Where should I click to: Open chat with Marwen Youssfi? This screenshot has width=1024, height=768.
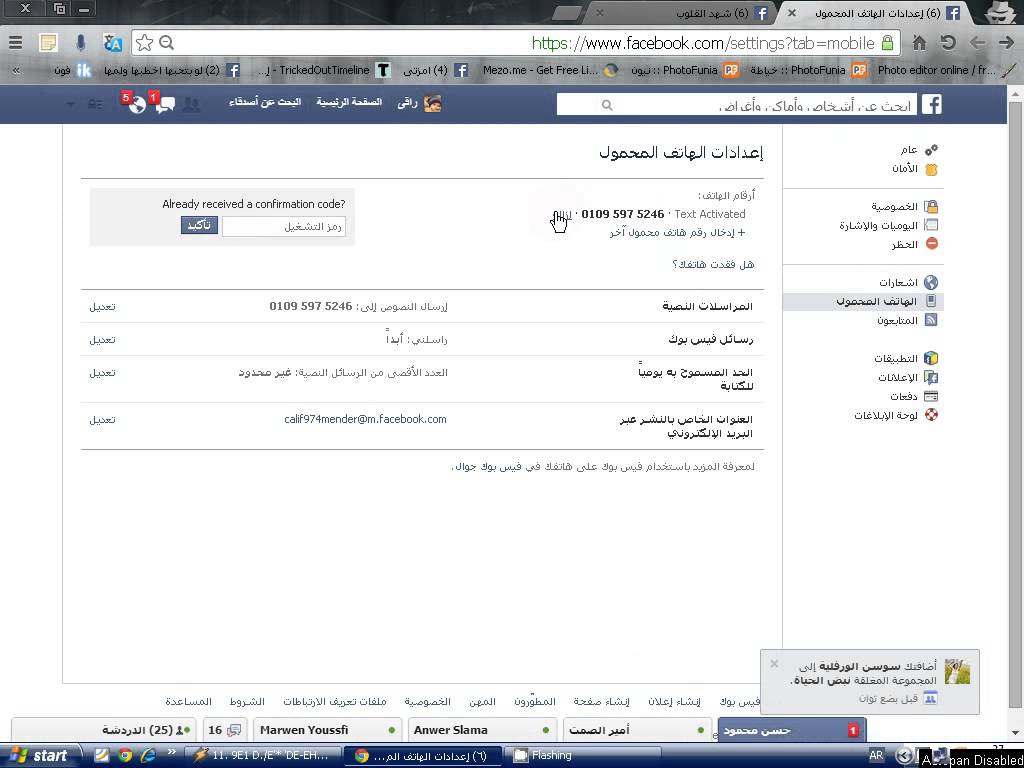pyautogui.click(x=328, y=729)
